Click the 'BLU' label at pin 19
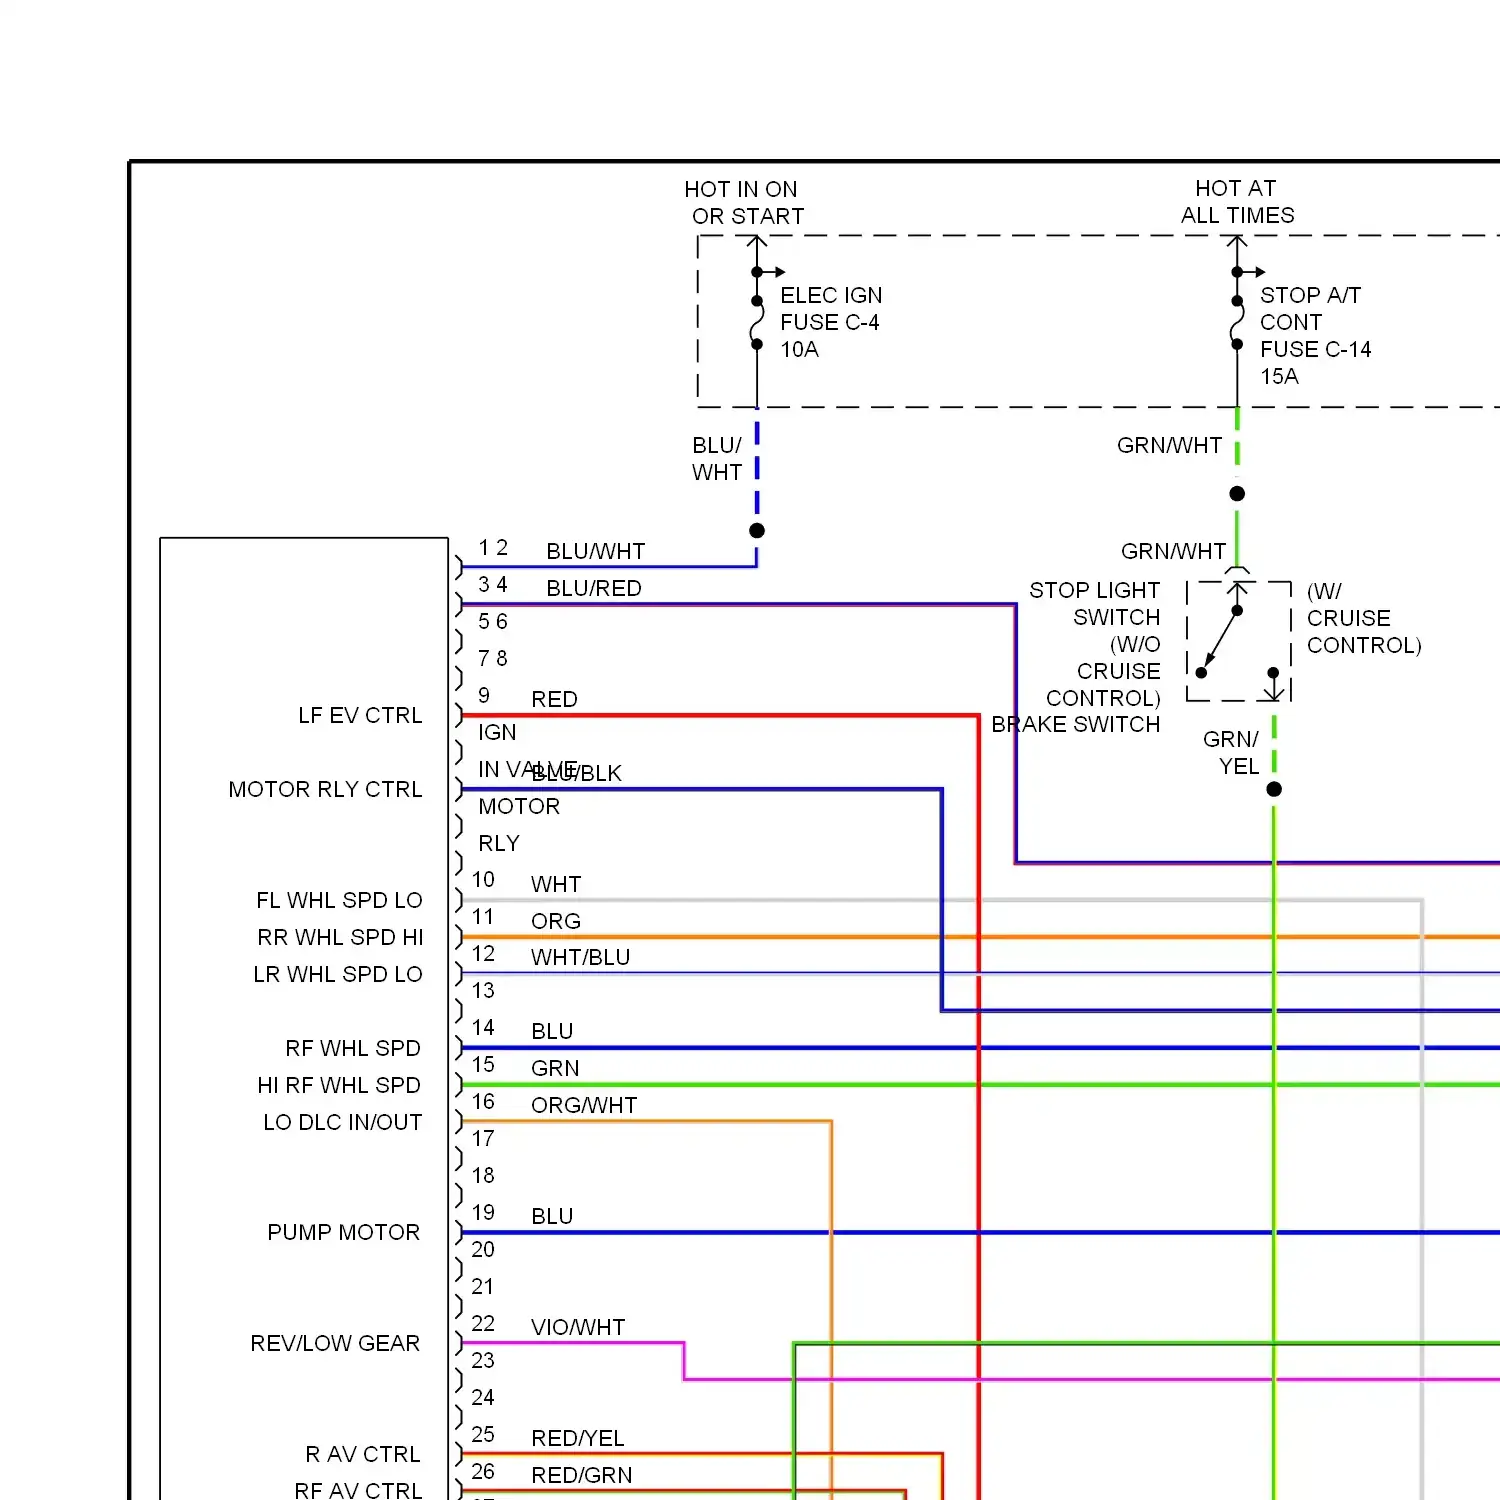1500x1500 pixels. point(552,1217)
